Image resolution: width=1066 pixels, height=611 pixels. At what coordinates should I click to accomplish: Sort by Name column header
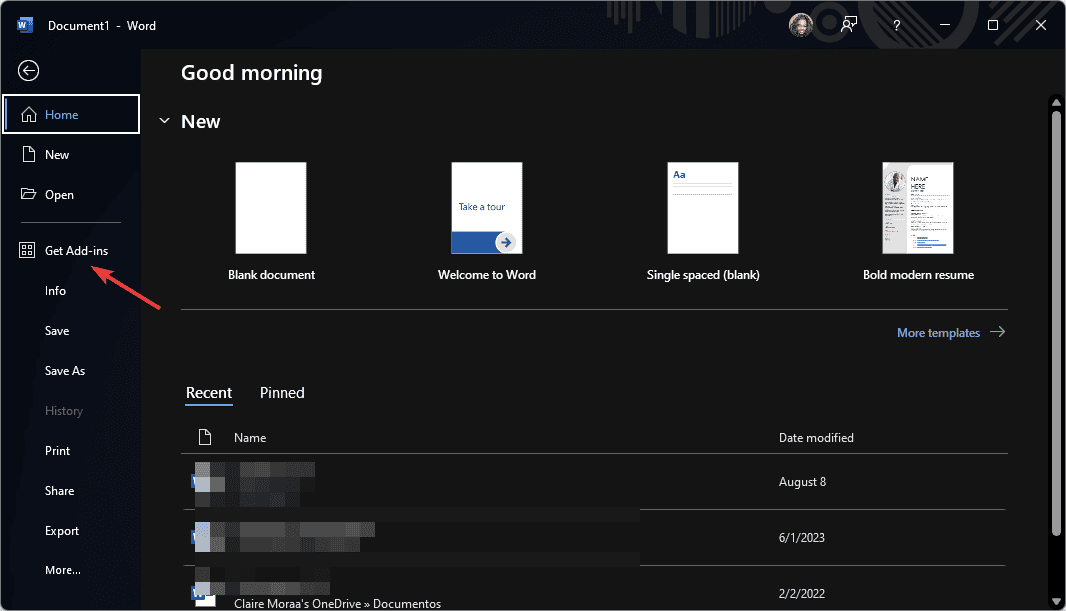250,438
